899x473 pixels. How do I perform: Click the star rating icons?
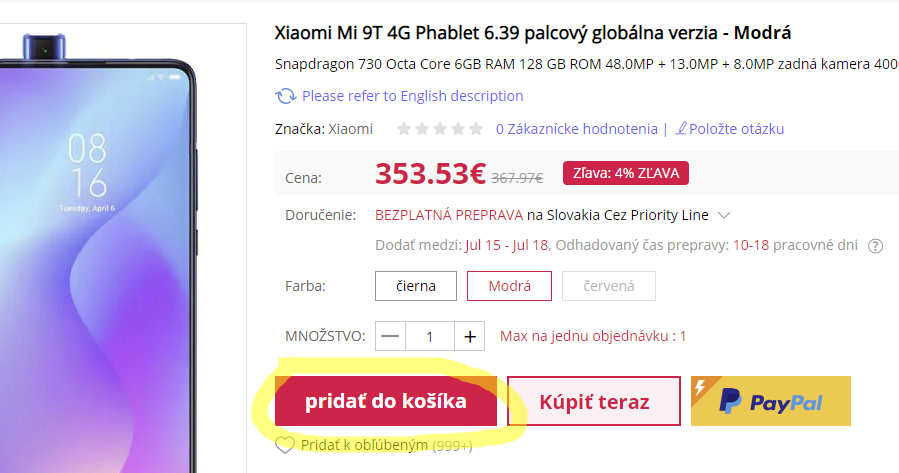439,129
